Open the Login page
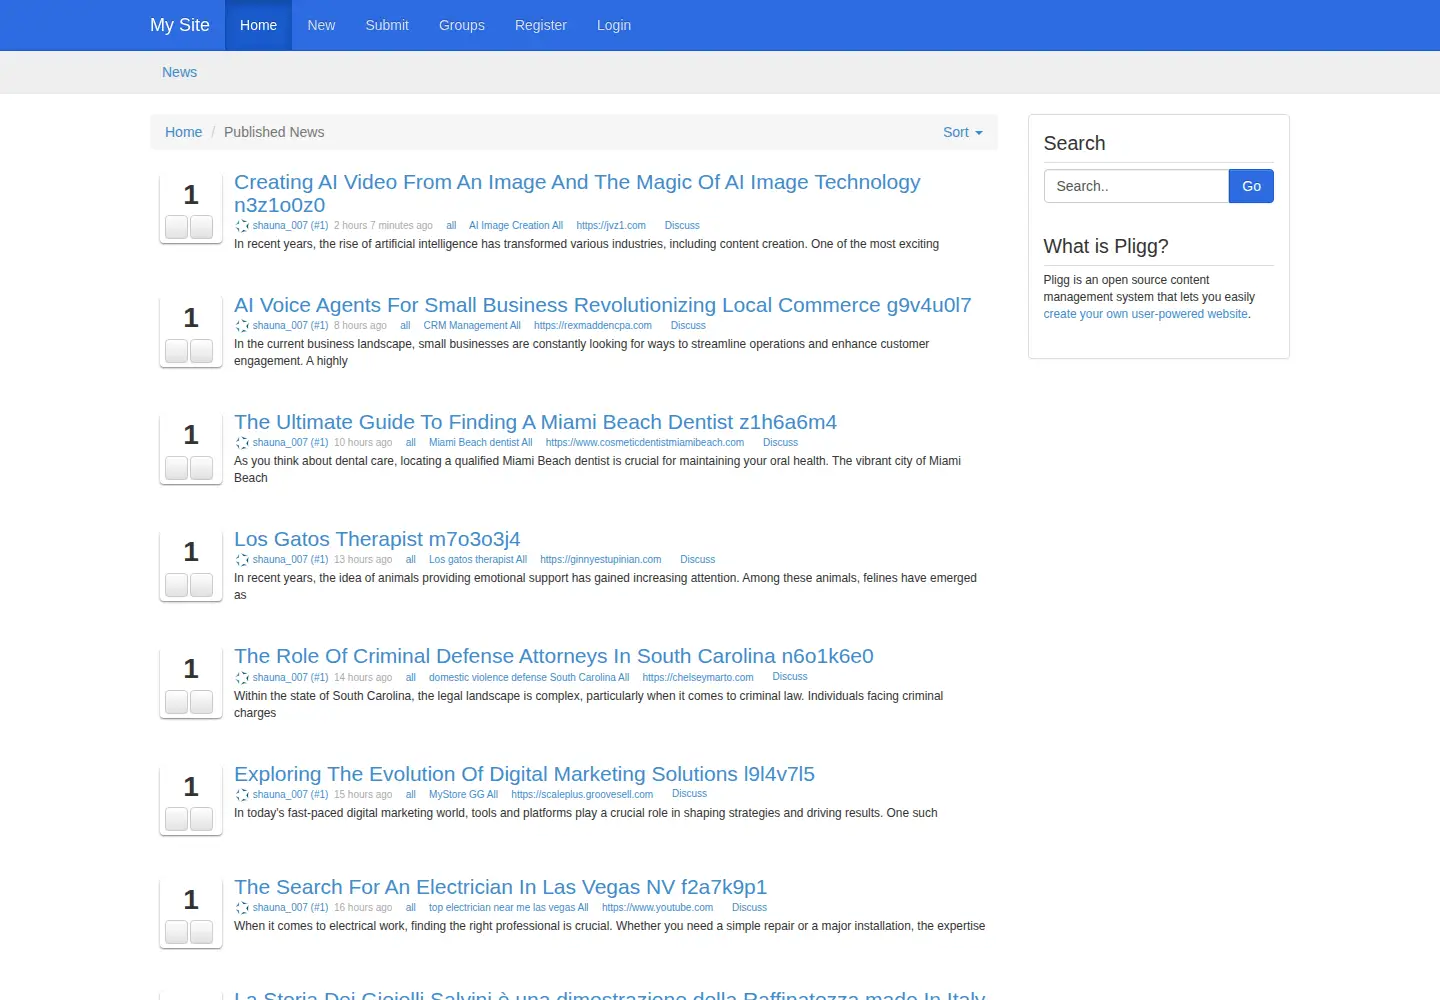 (x=614, y=25)
